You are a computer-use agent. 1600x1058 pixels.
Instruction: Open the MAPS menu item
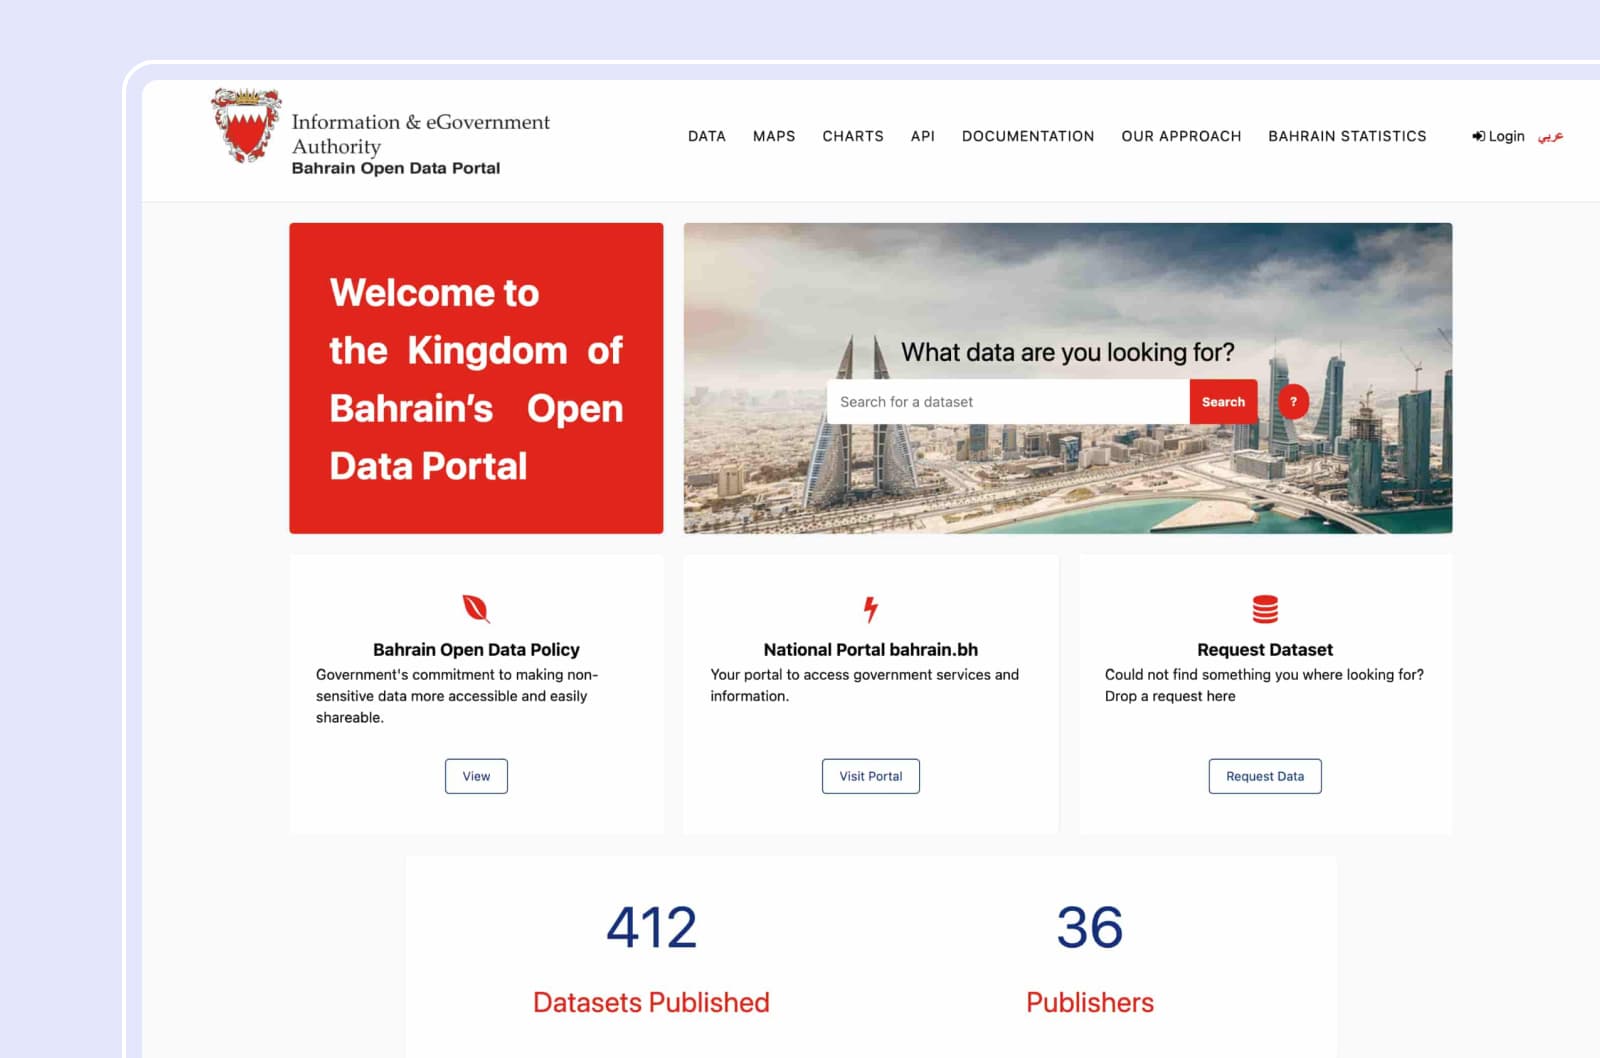pyautogui.click(x=774, y=136)
